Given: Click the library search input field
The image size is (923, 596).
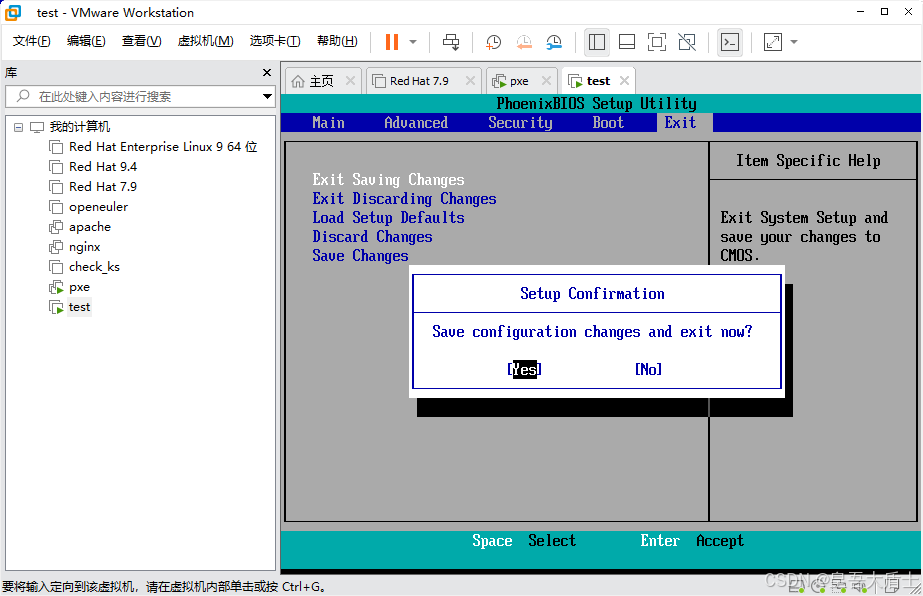Looking at the screenshot, I should [140, 97].
